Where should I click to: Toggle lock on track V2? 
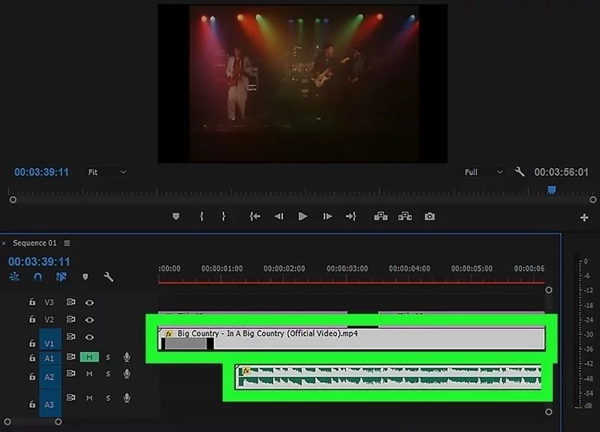tap(33, 319)
